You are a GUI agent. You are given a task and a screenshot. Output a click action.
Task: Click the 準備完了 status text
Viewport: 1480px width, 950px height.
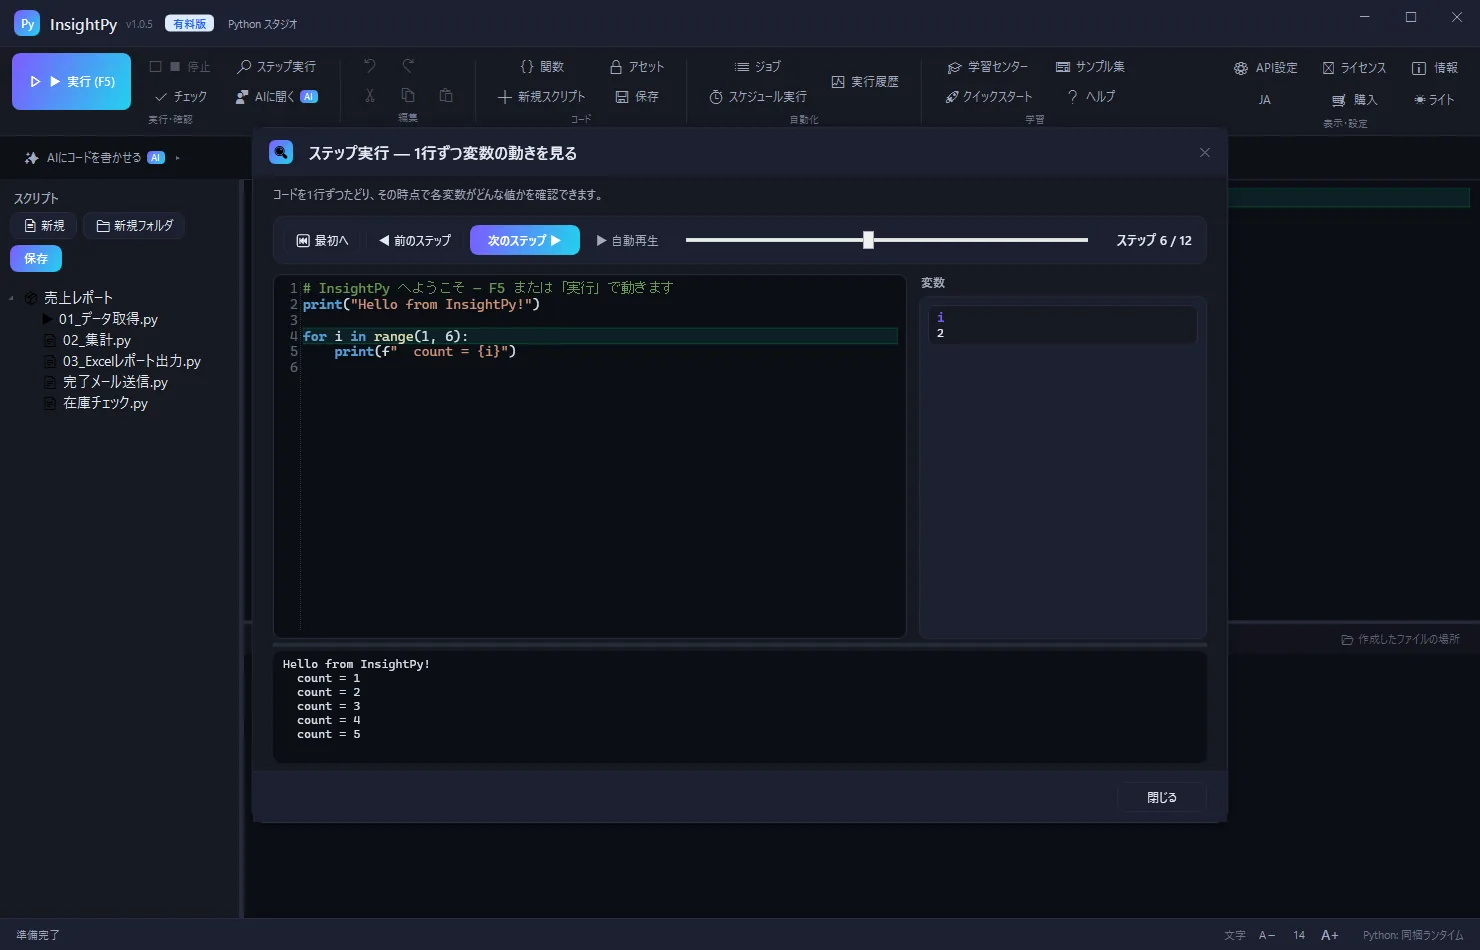tap(38, 935)
